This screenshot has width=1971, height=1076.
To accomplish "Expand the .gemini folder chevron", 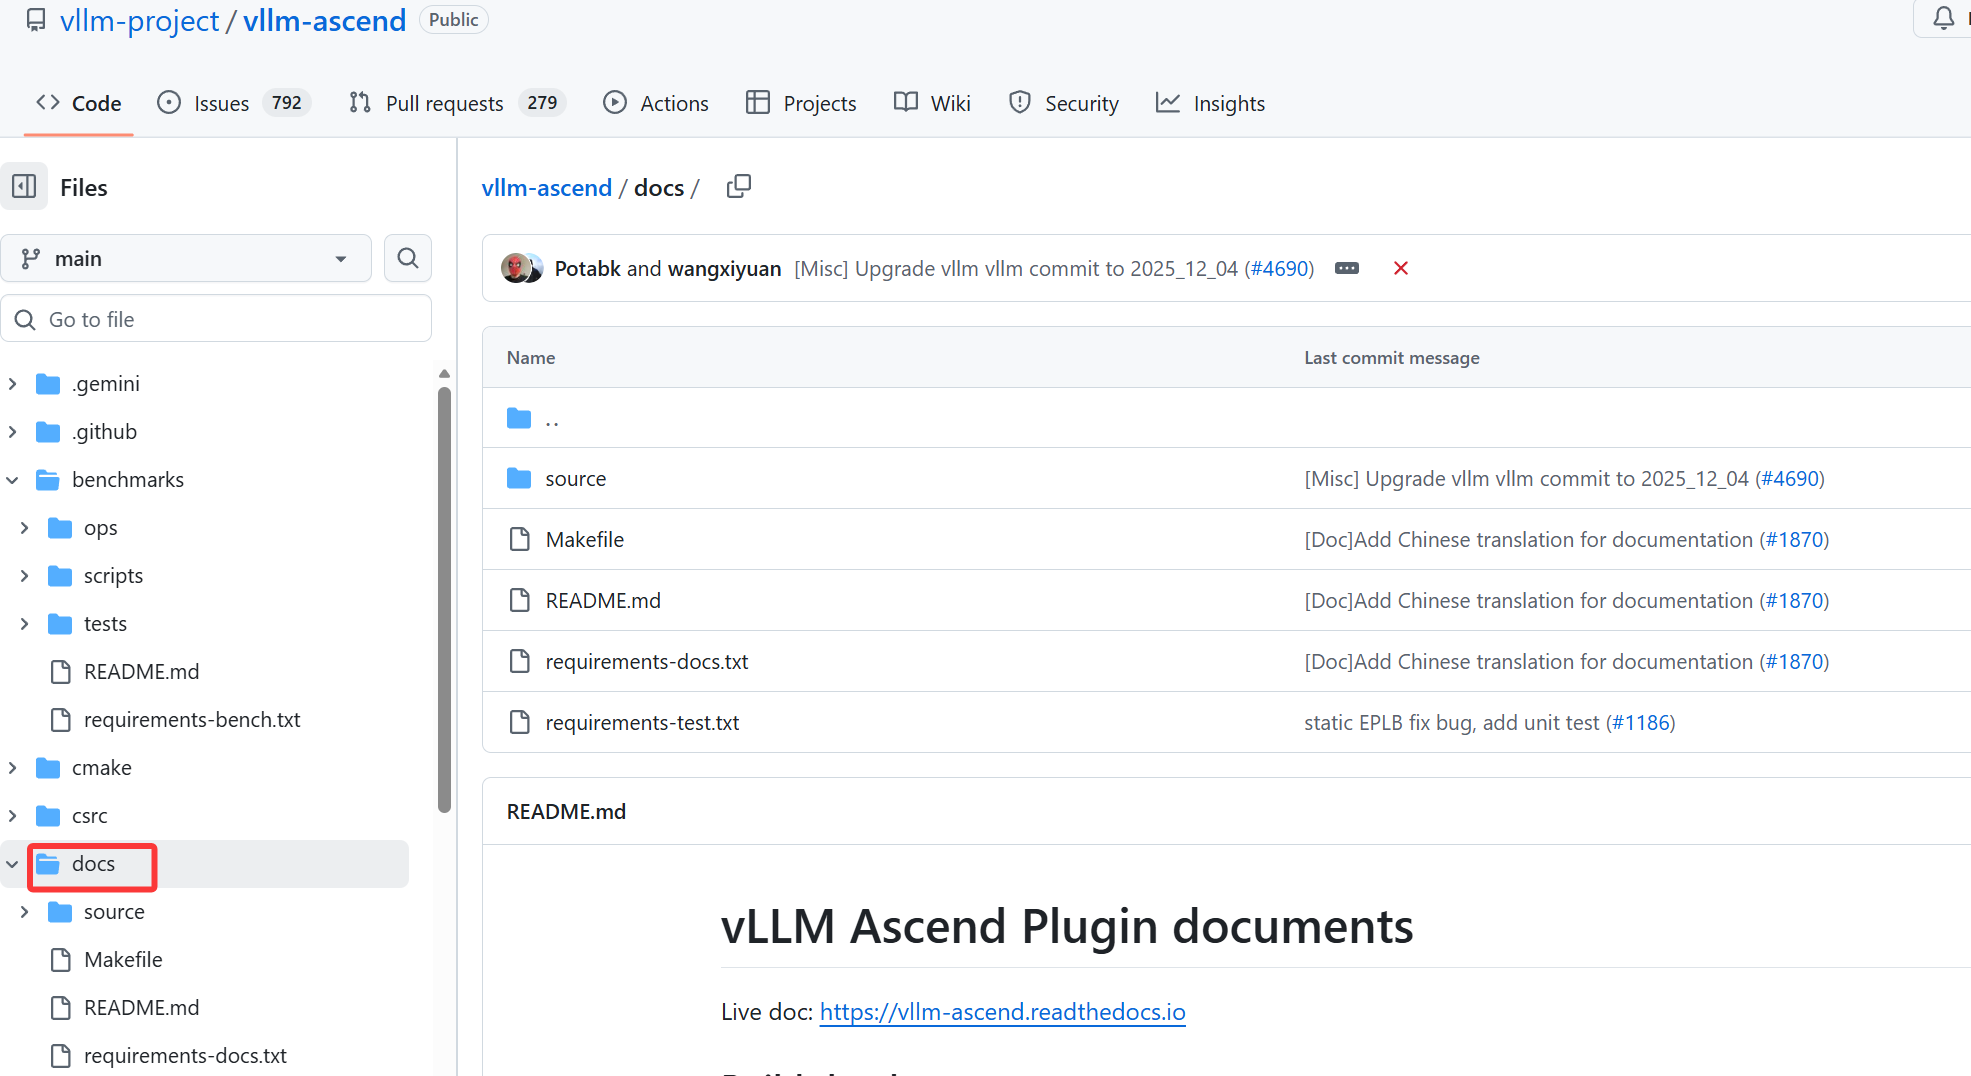I will click(x=12, y=384).
